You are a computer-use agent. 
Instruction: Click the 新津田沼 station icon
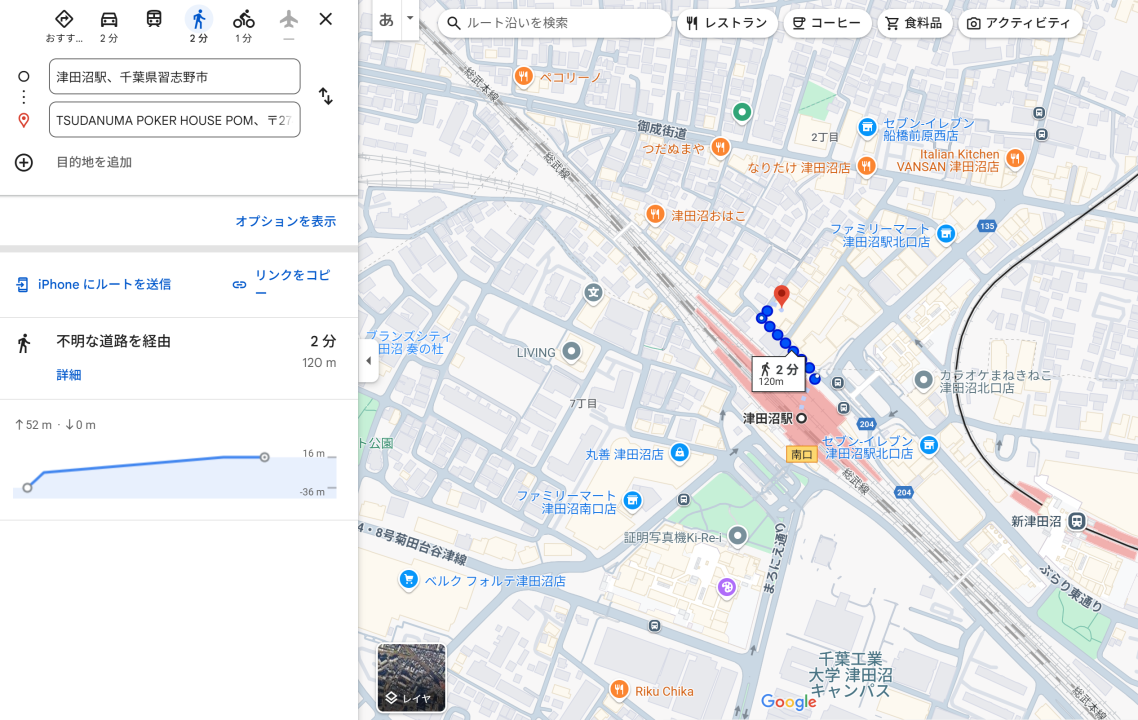(x=1077, y=521)
